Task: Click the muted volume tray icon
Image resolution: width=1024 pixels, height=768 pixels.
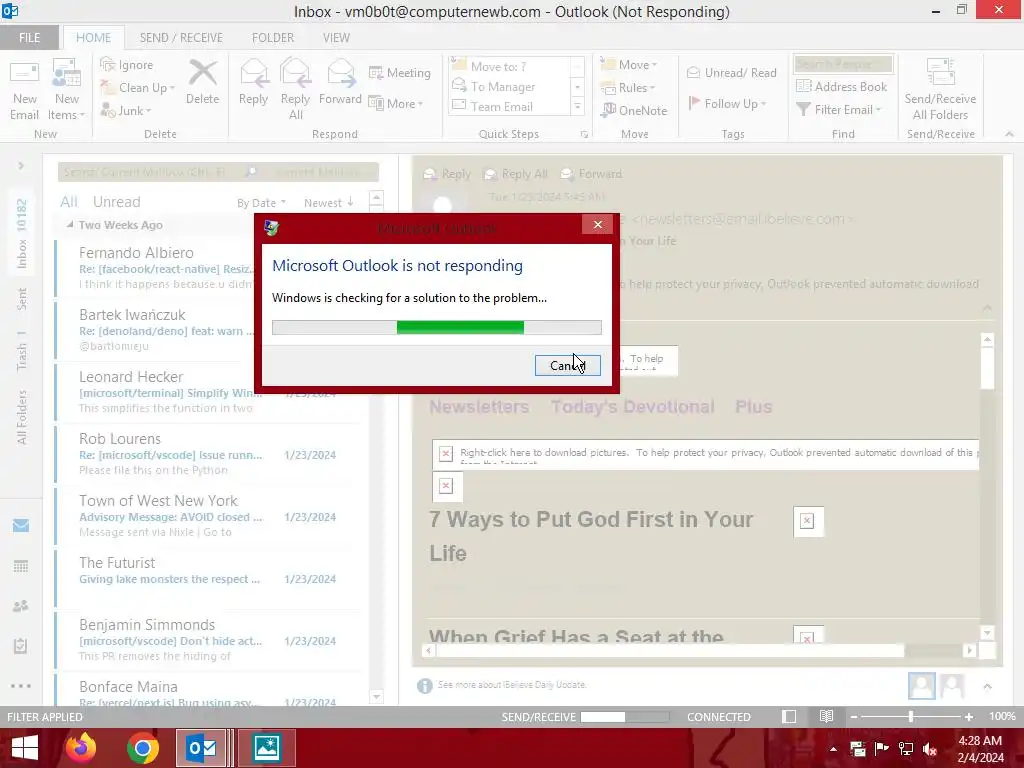Action: coord(930,749)
